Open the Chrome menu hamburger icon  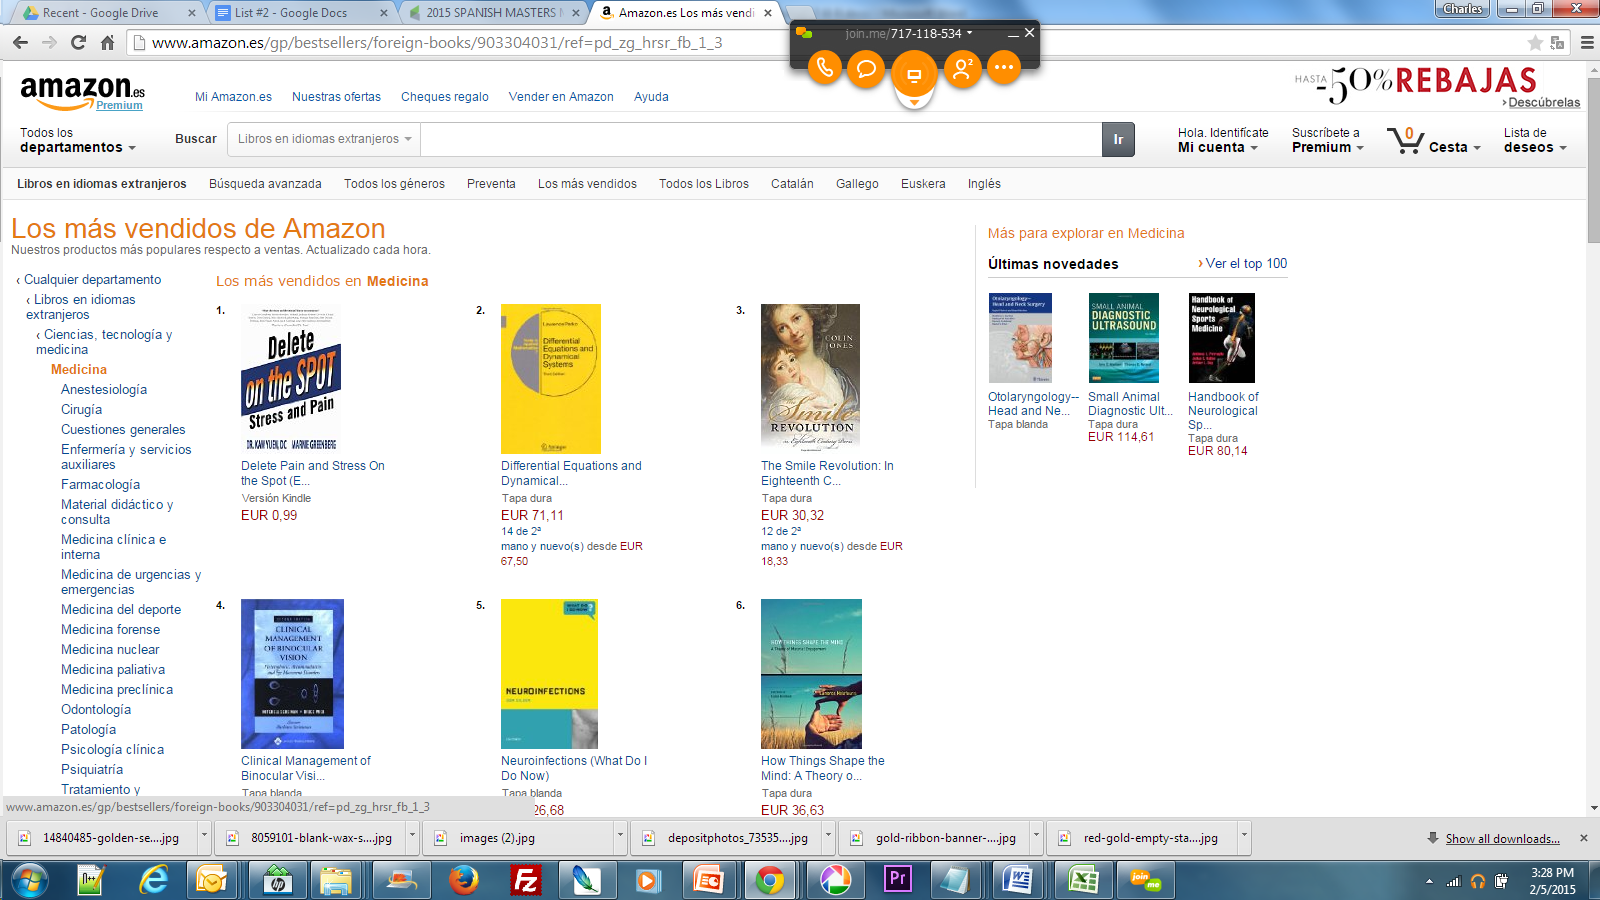click(1587, 43)
